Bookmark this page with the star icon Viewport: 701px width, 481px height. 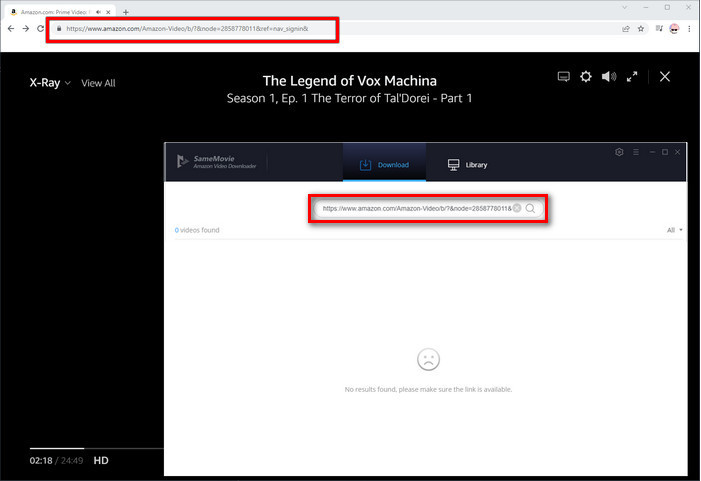coord(641,29)
